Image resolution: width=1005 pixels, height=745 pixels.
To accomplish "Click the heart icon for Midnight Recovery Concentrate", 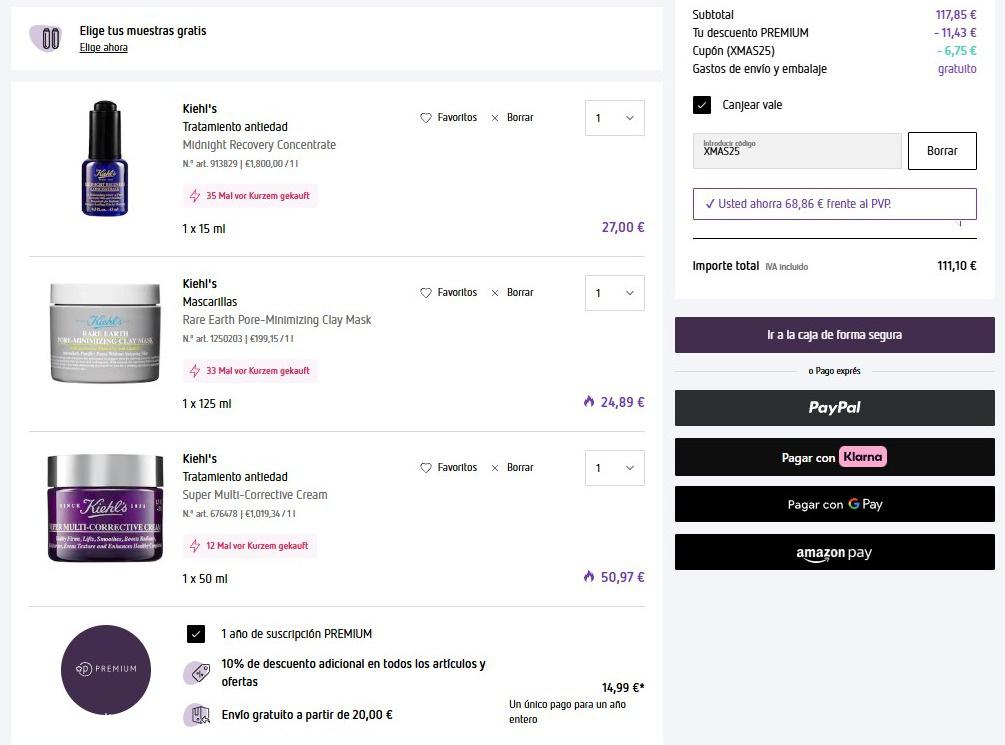I will click(426, 118).
